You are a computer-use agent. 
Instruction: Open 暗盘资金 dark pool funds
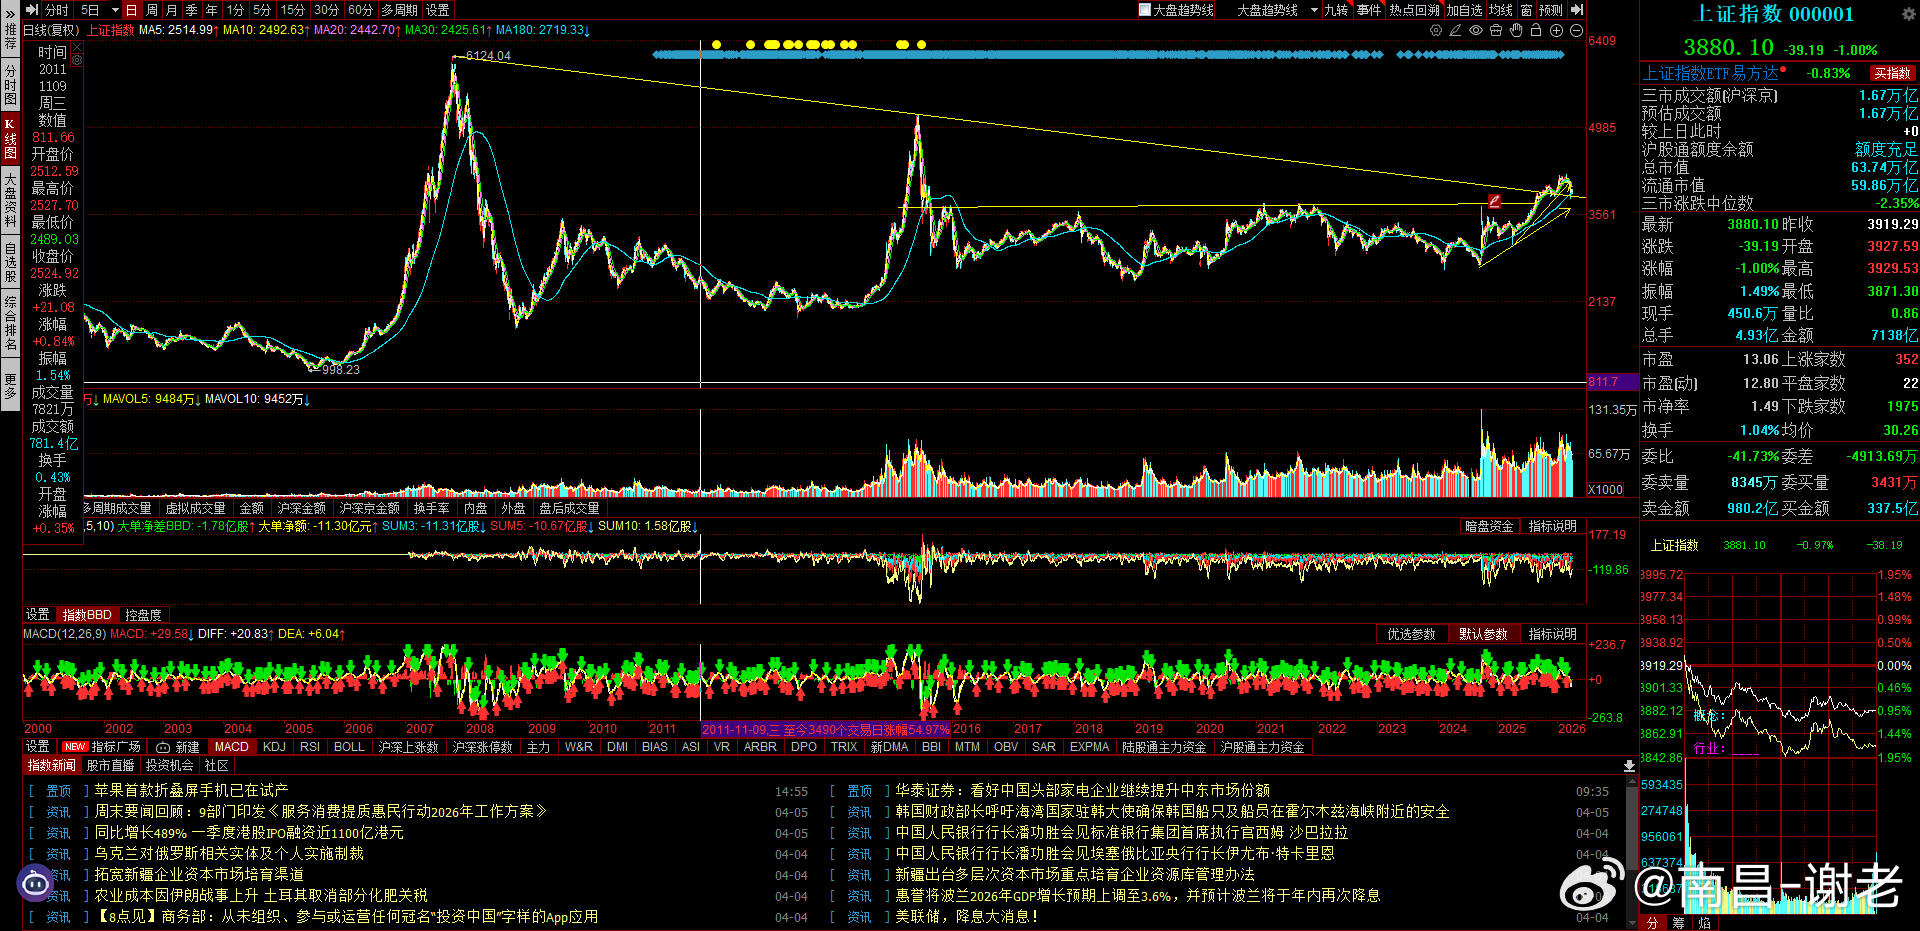coord(1489,526)
